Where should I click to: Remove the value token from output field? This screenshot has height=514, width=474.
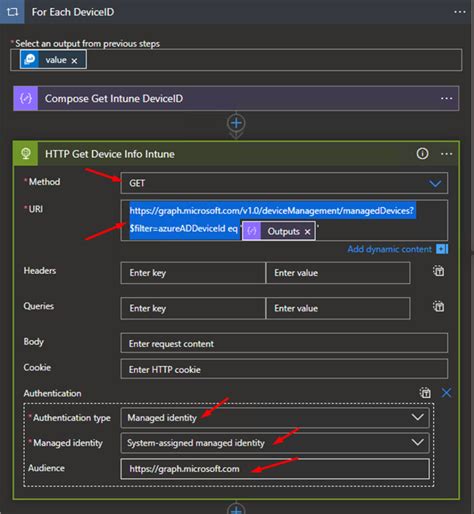click(x=74, y=61)
